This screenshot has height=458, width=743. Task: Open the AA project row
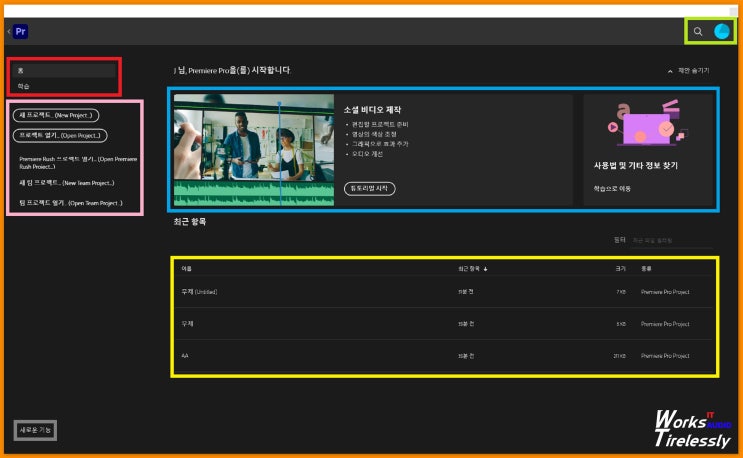click(x=444, y=356)
